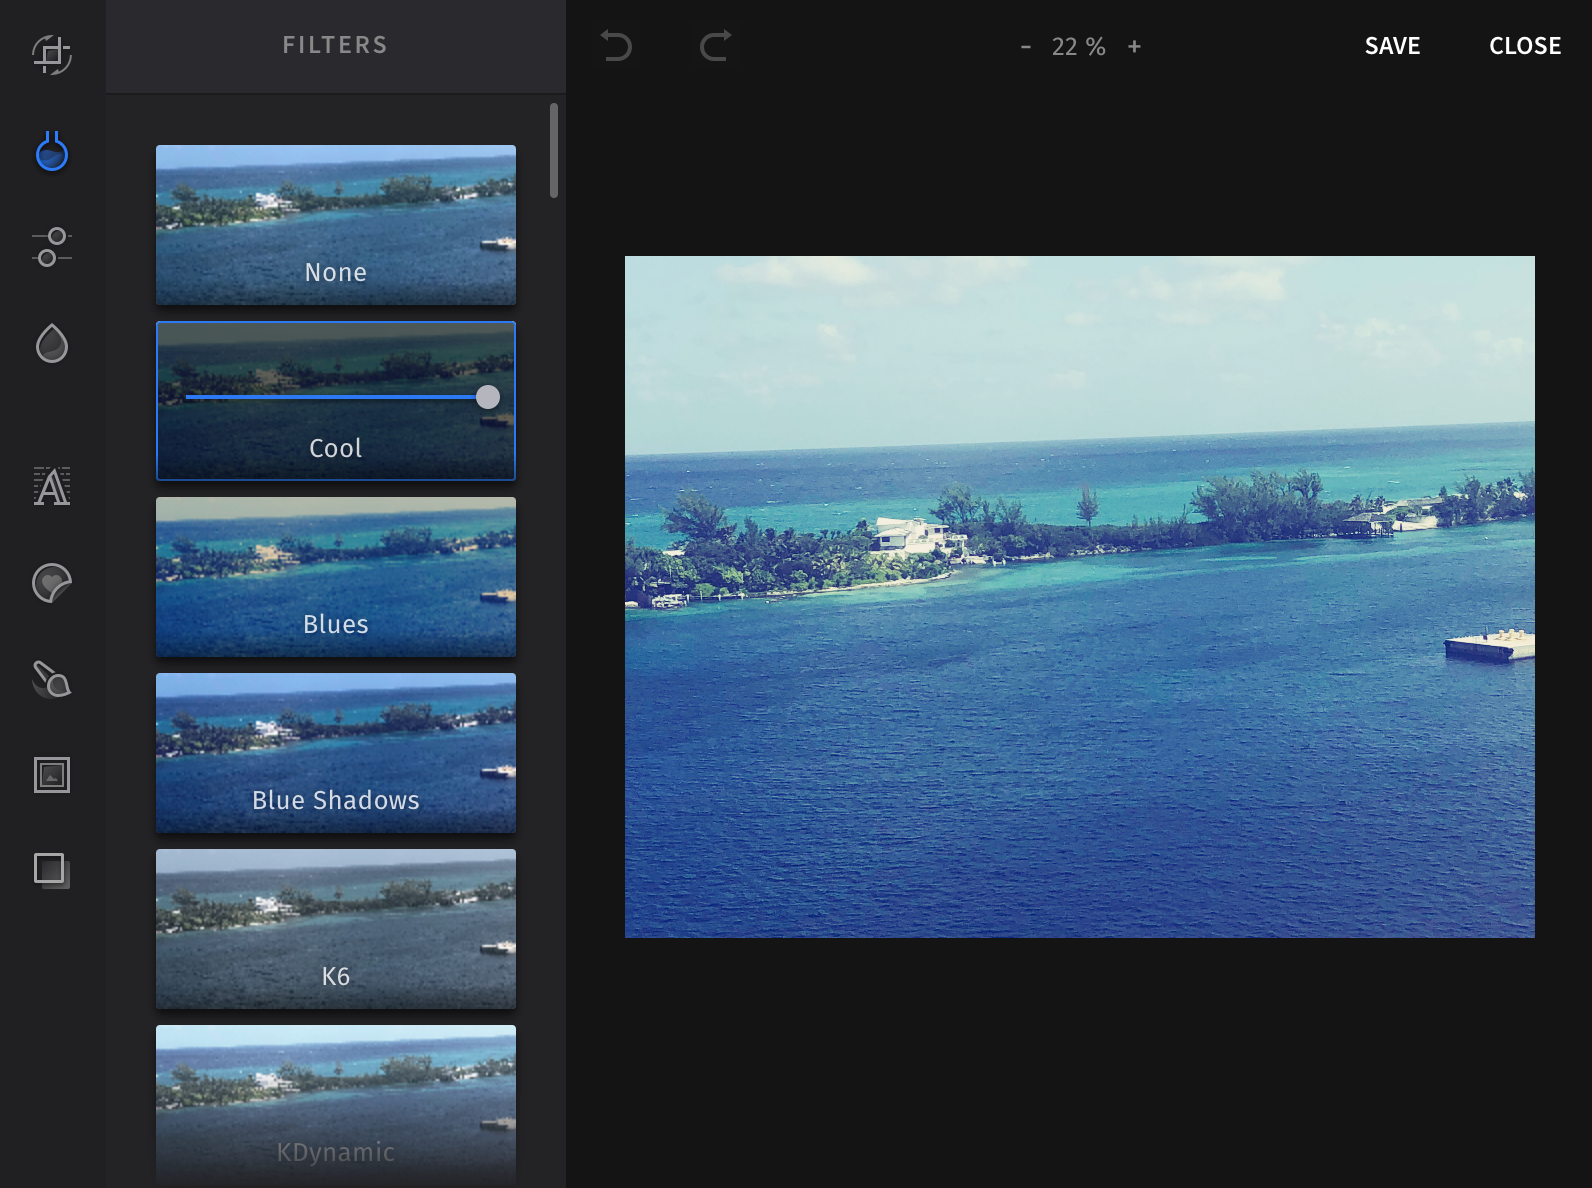Open the Adjustments sliders tool

point(52,247)
